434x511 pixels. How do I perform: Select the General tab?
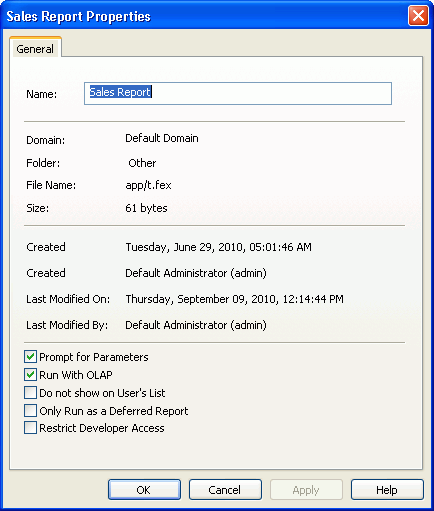pyautogui.click(x=35, y=49)
